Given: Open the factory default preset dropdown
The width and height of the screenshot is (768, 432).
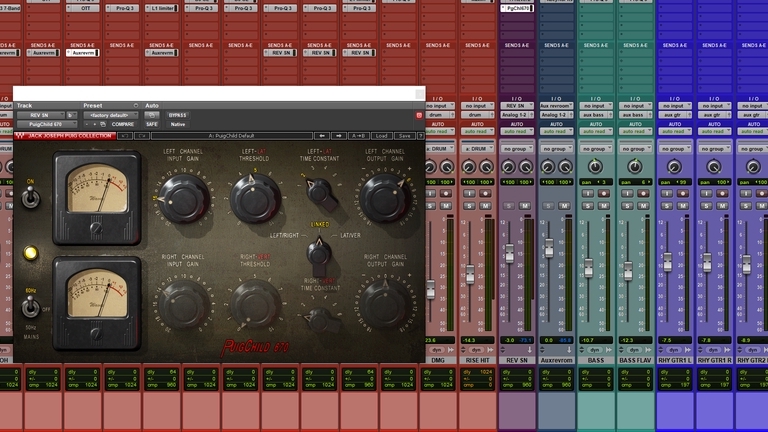Looking at the screenshot, I should [x=111, y=115].
